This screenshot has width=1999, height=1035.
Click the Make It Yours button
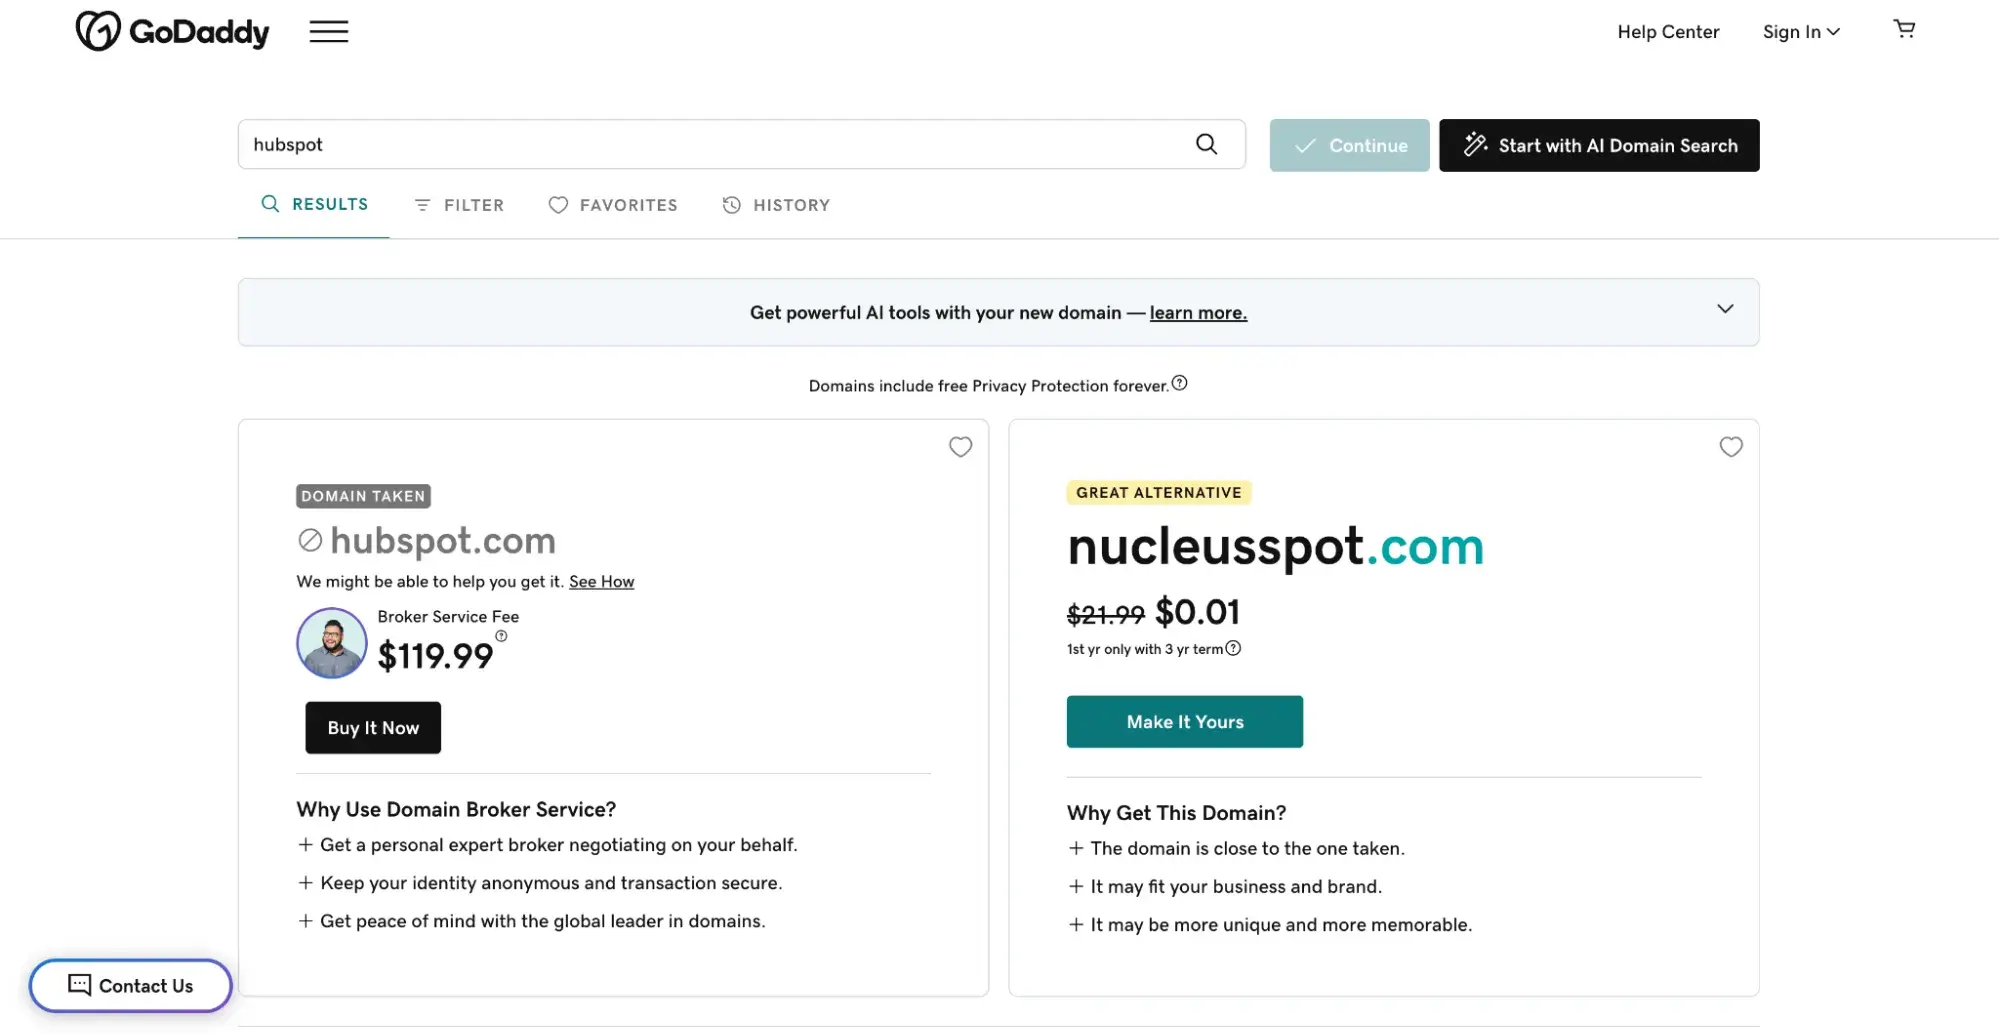click(1184, 722)
